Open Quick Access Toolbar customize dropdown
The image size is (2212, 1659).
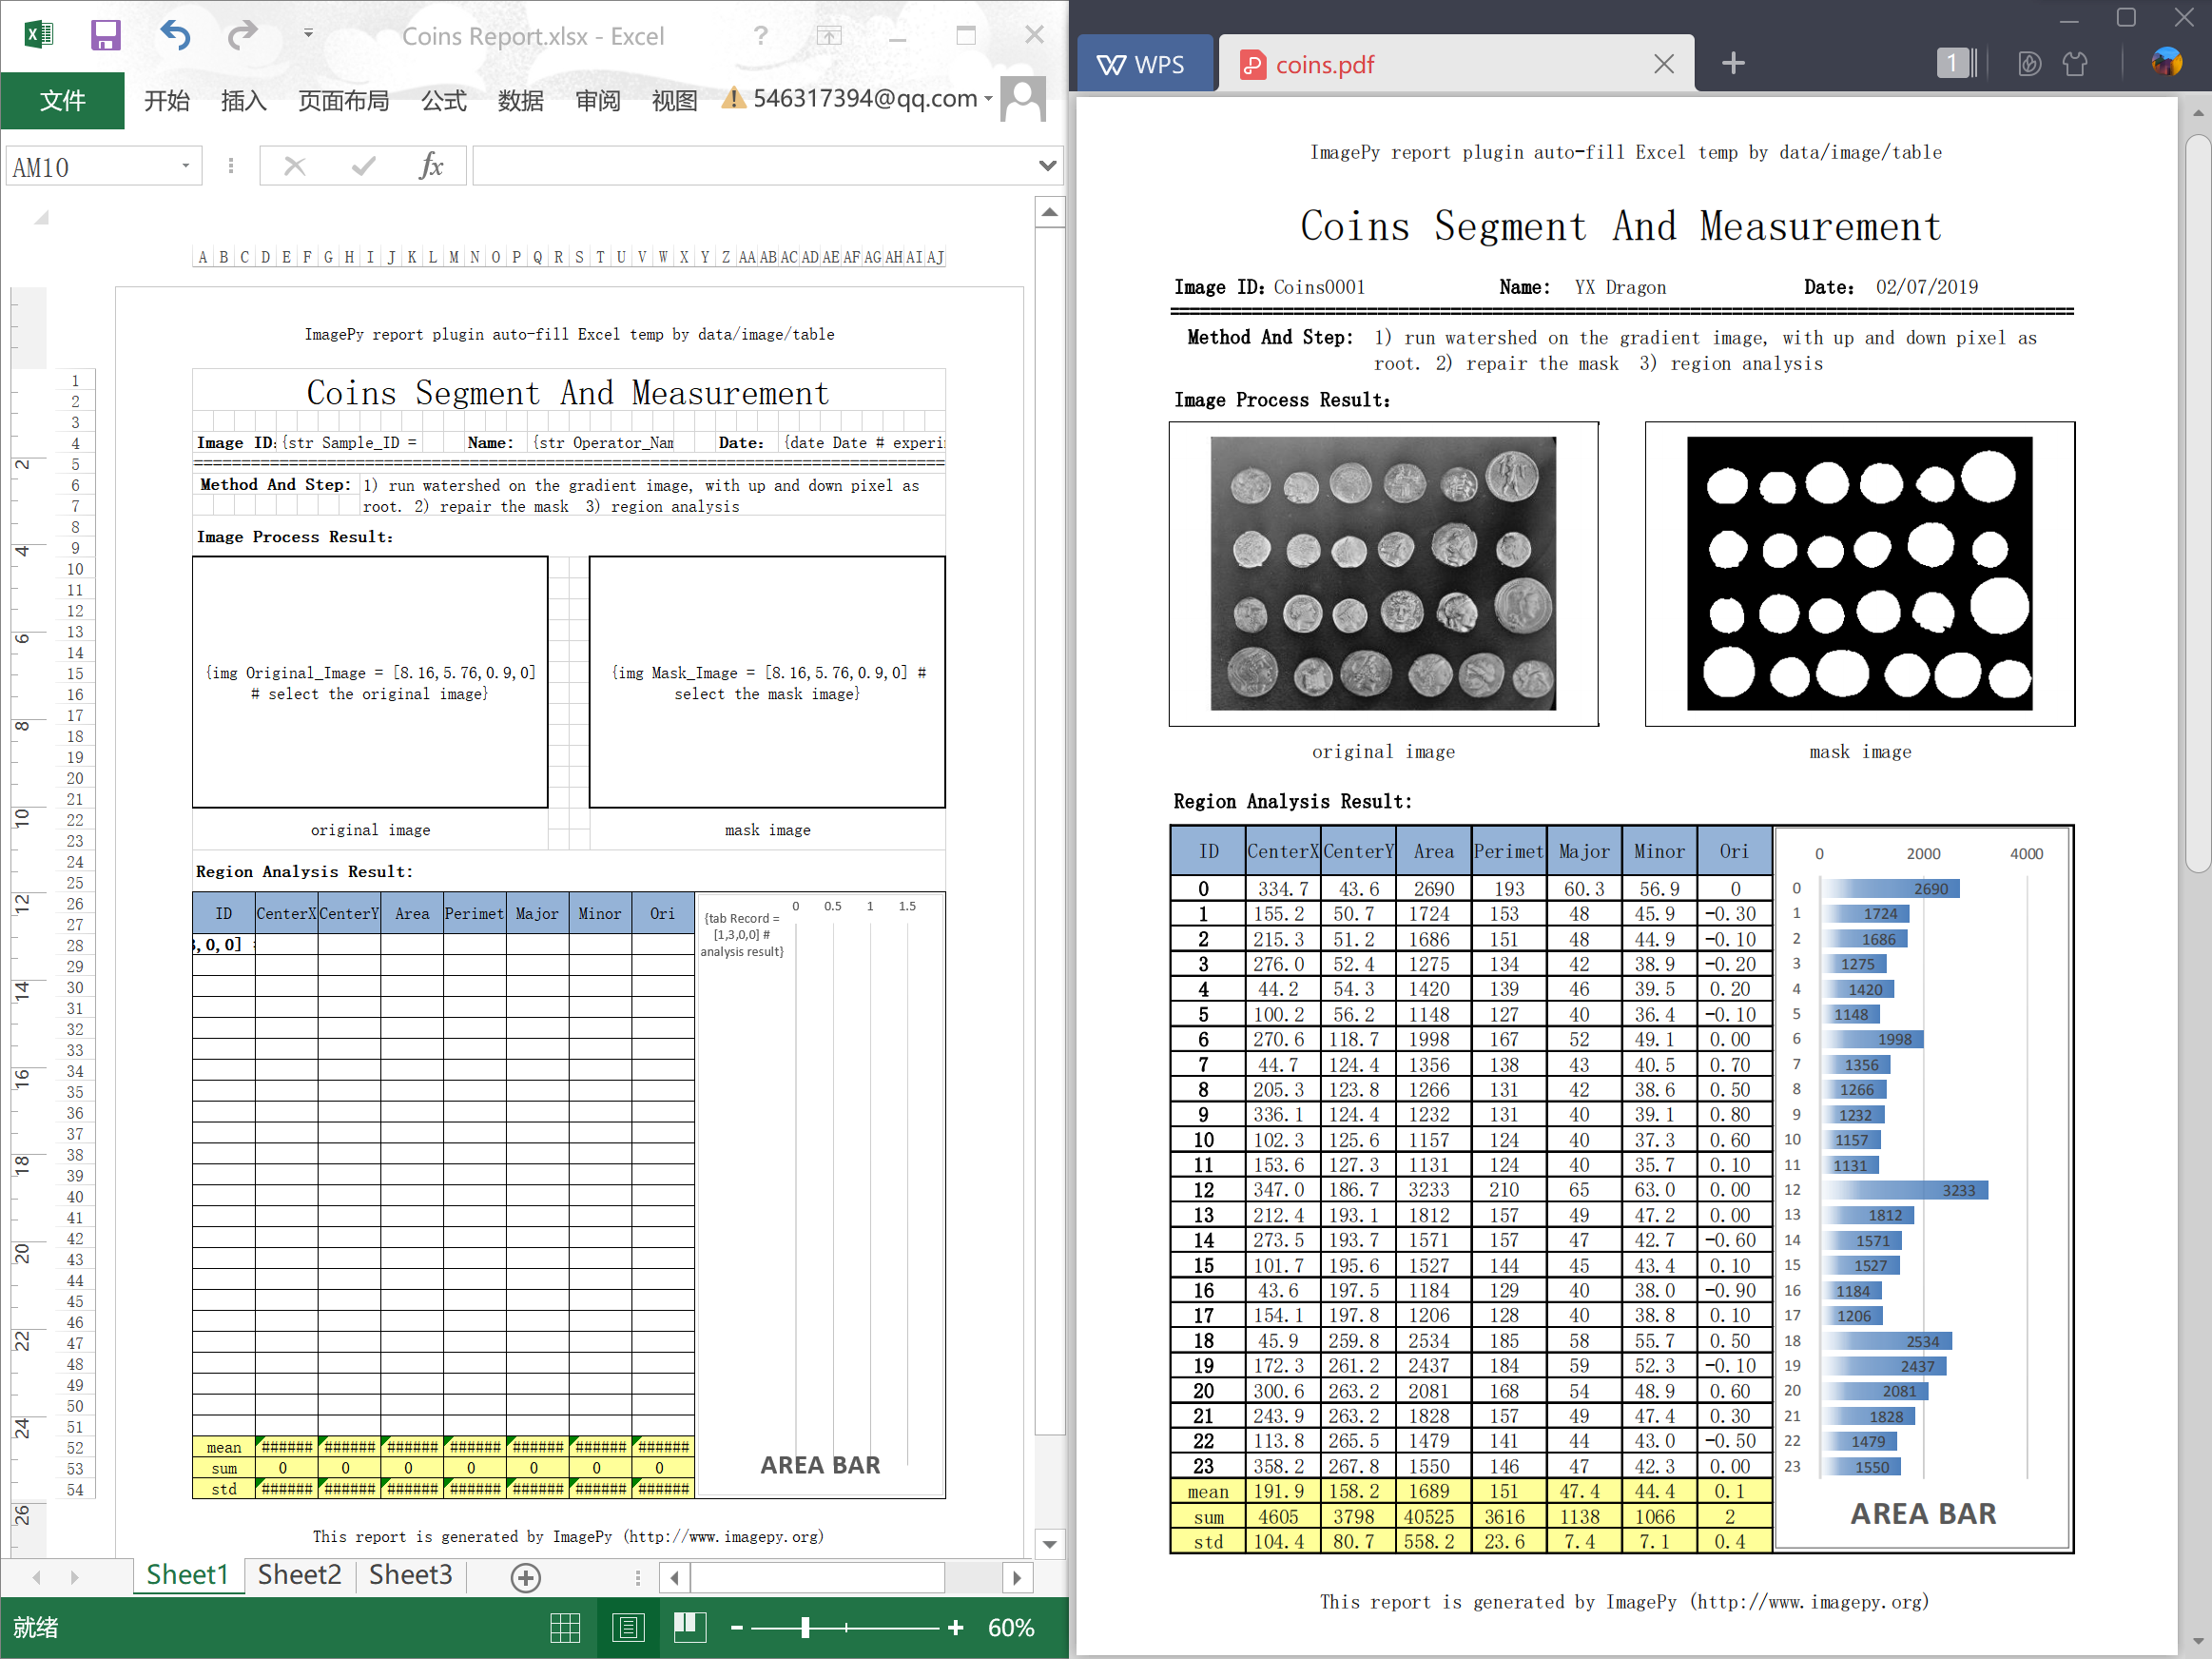coord(308,34)
